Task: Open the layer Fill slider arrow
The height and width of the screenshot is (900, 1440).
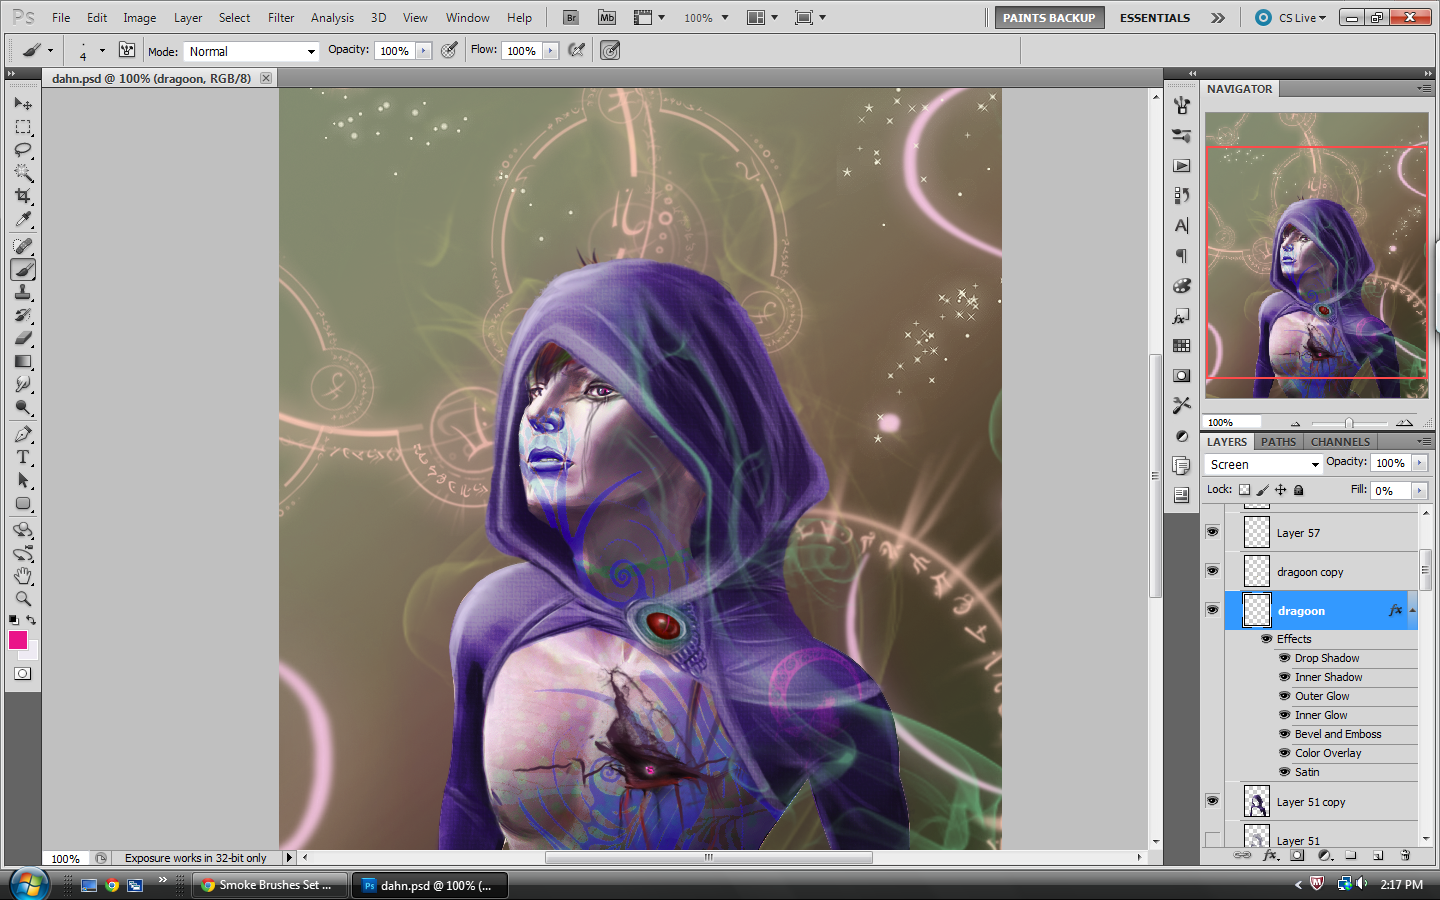Action: tap(1419, 490)
